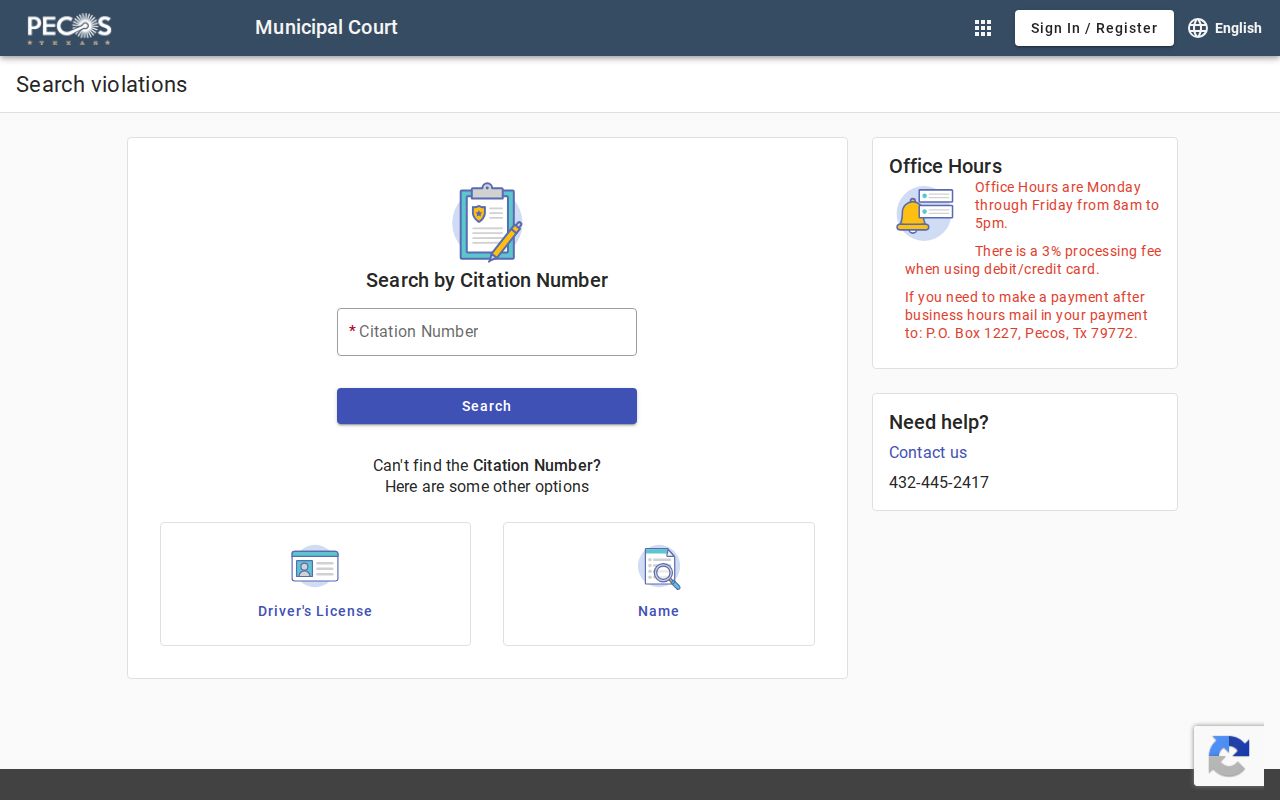Image resolution: width=1280 pixels, height=800 pixels.
Task: Click the Need help? heading
Action: 939,422
